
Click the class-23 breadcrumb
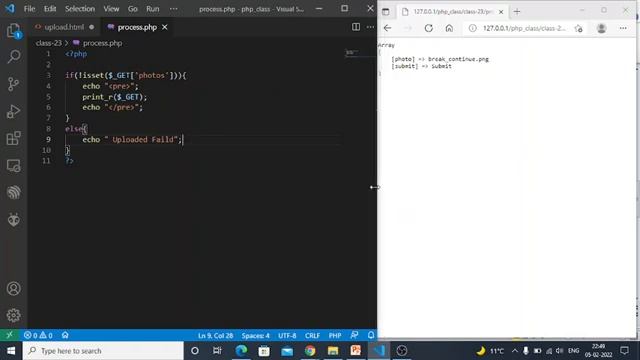pos(49,43)
